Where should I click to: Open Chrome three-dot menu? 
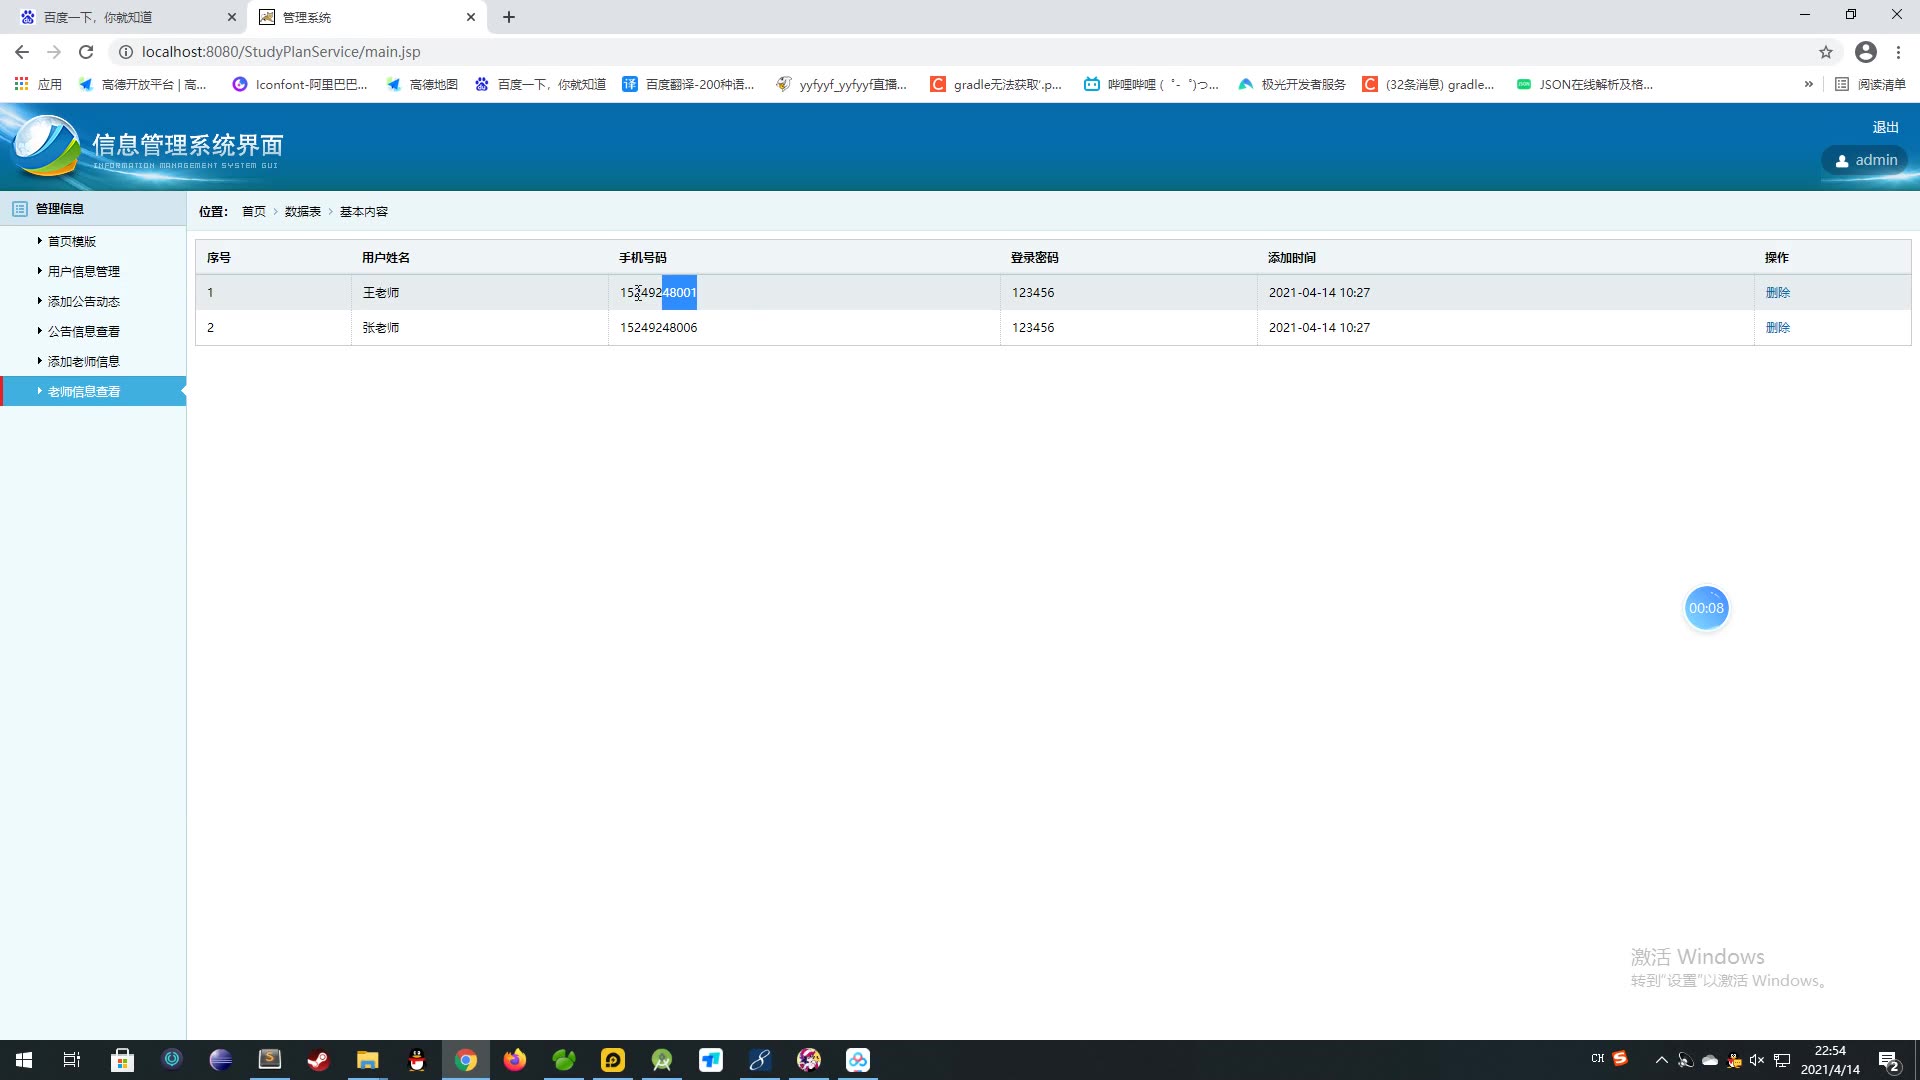point(1898,52)
